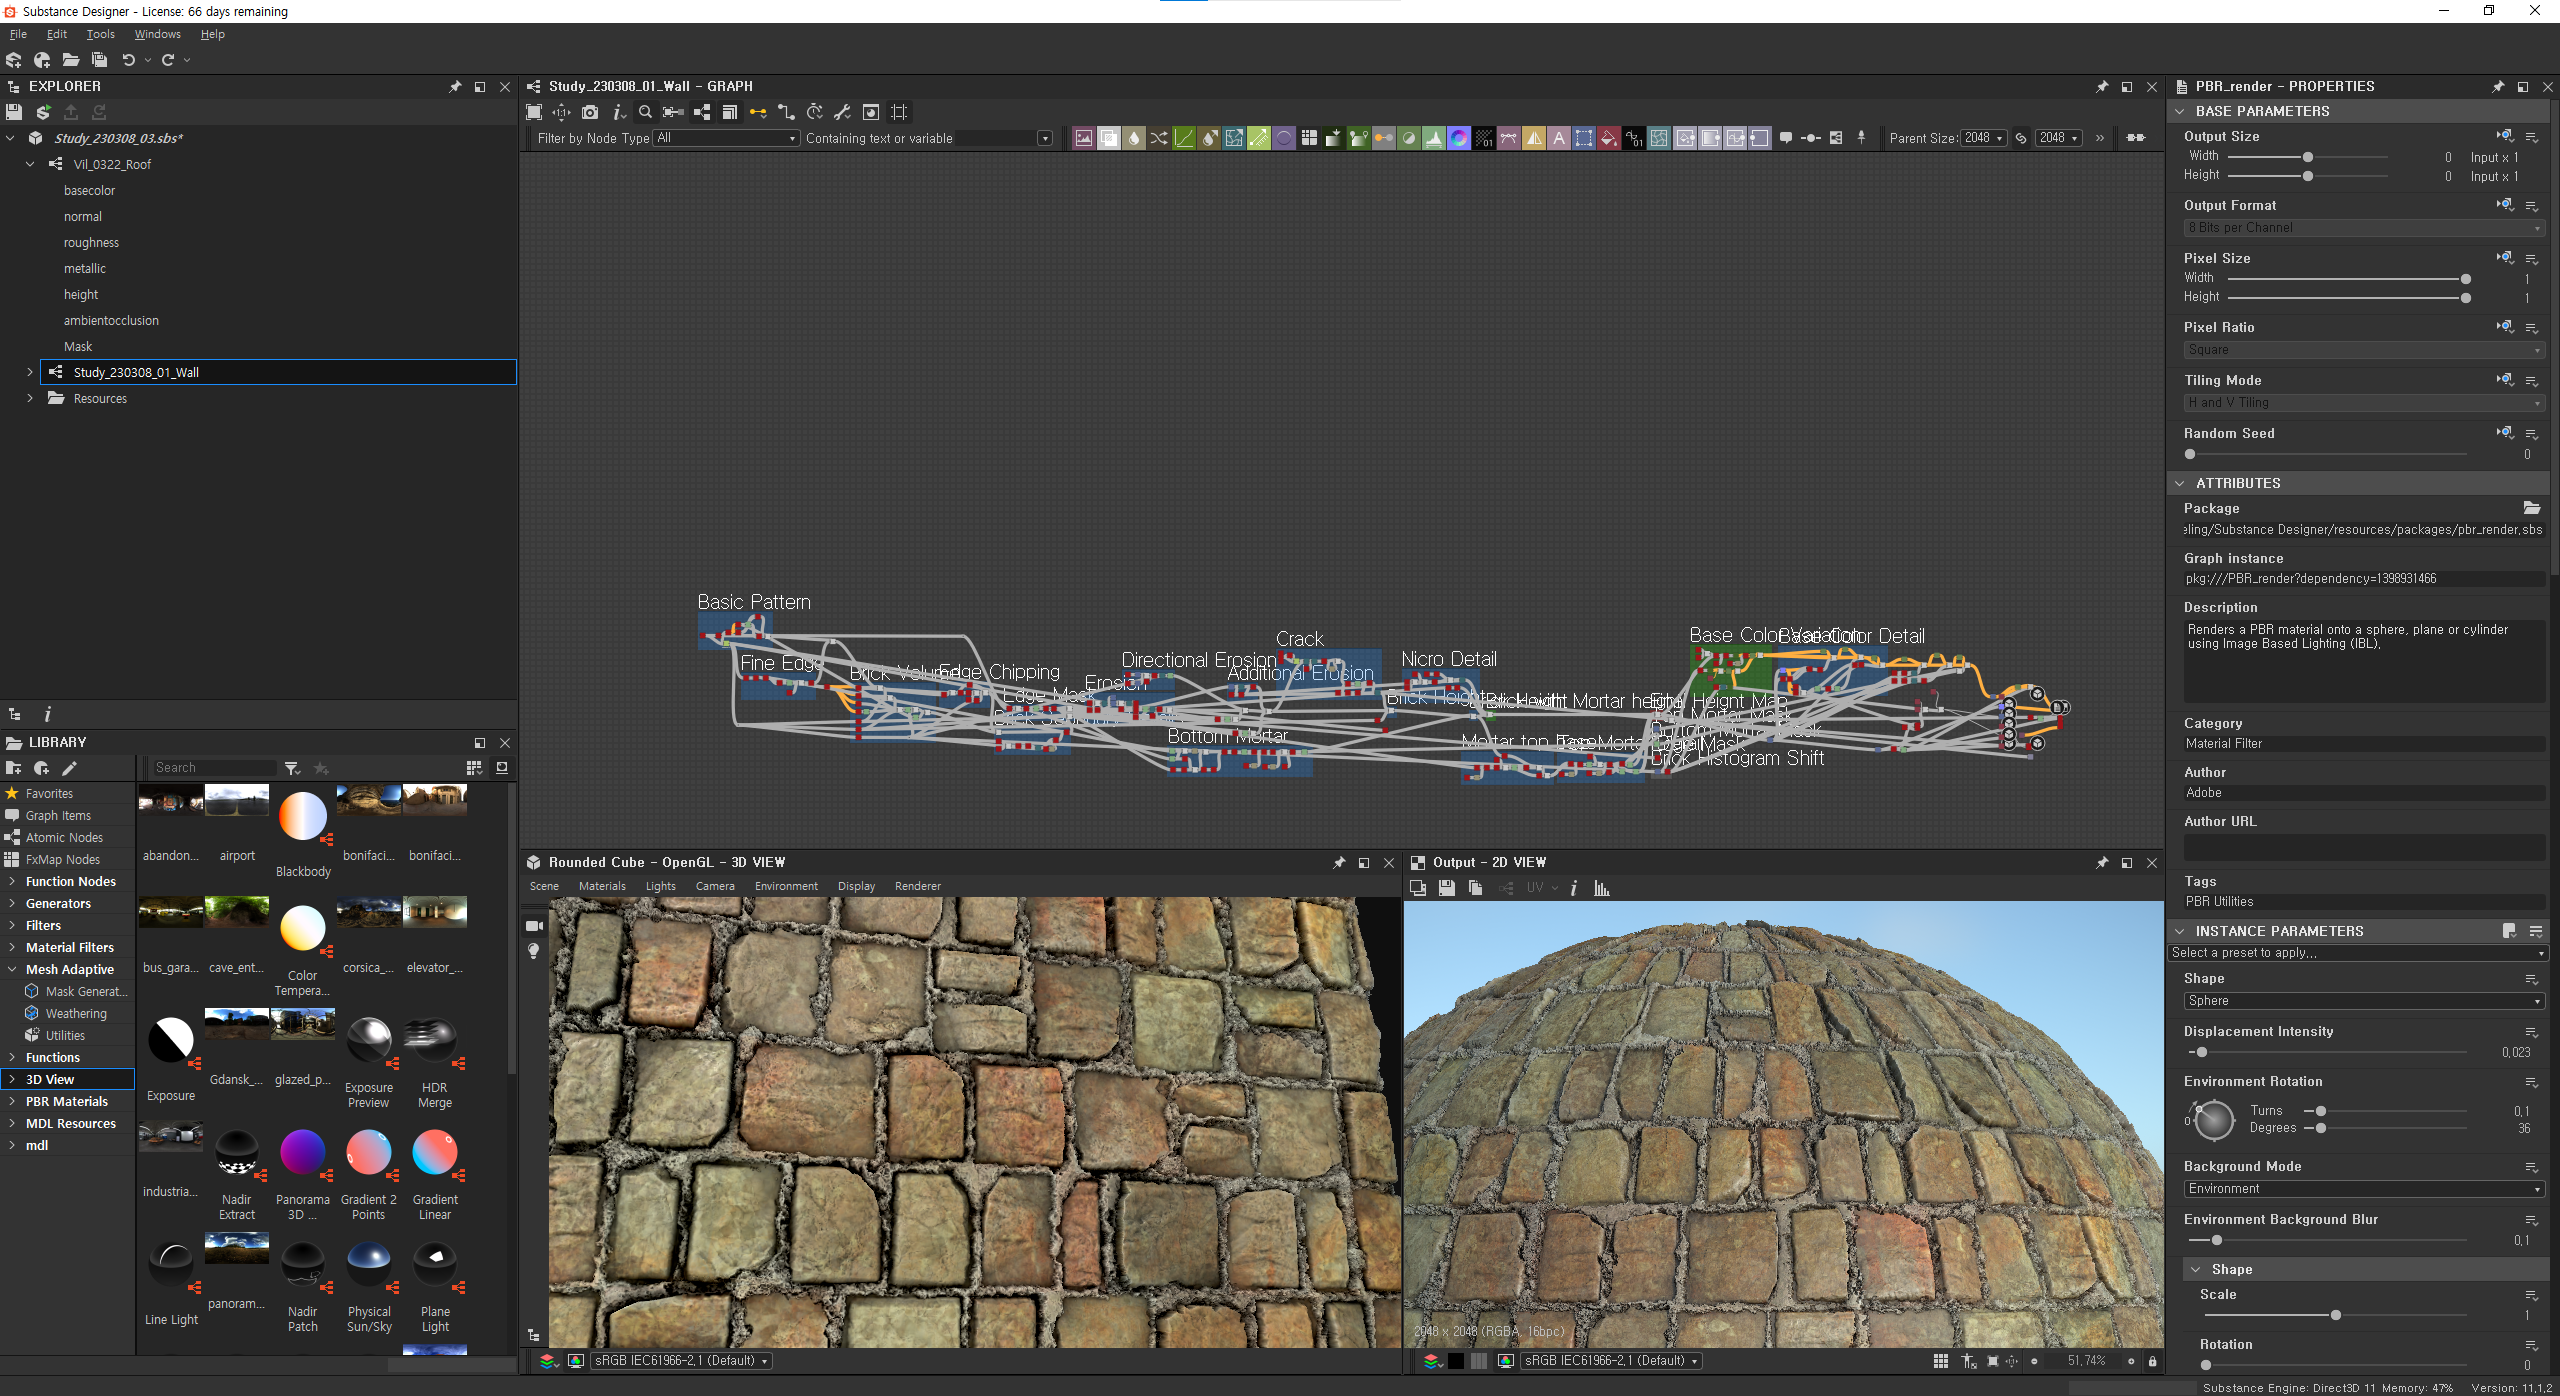
Task: Collapse the Vil_0322_Roof graph tree
Action: point(30,164)
